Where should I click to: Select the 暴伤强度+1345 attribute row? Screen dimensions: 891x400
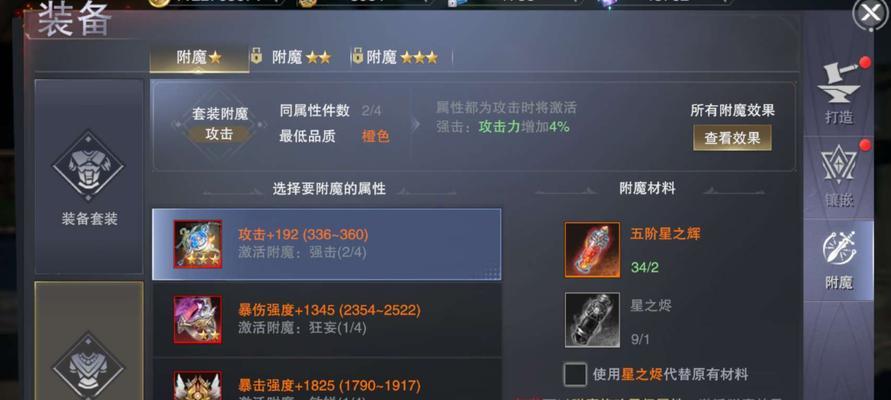click(x=327, y=319)
